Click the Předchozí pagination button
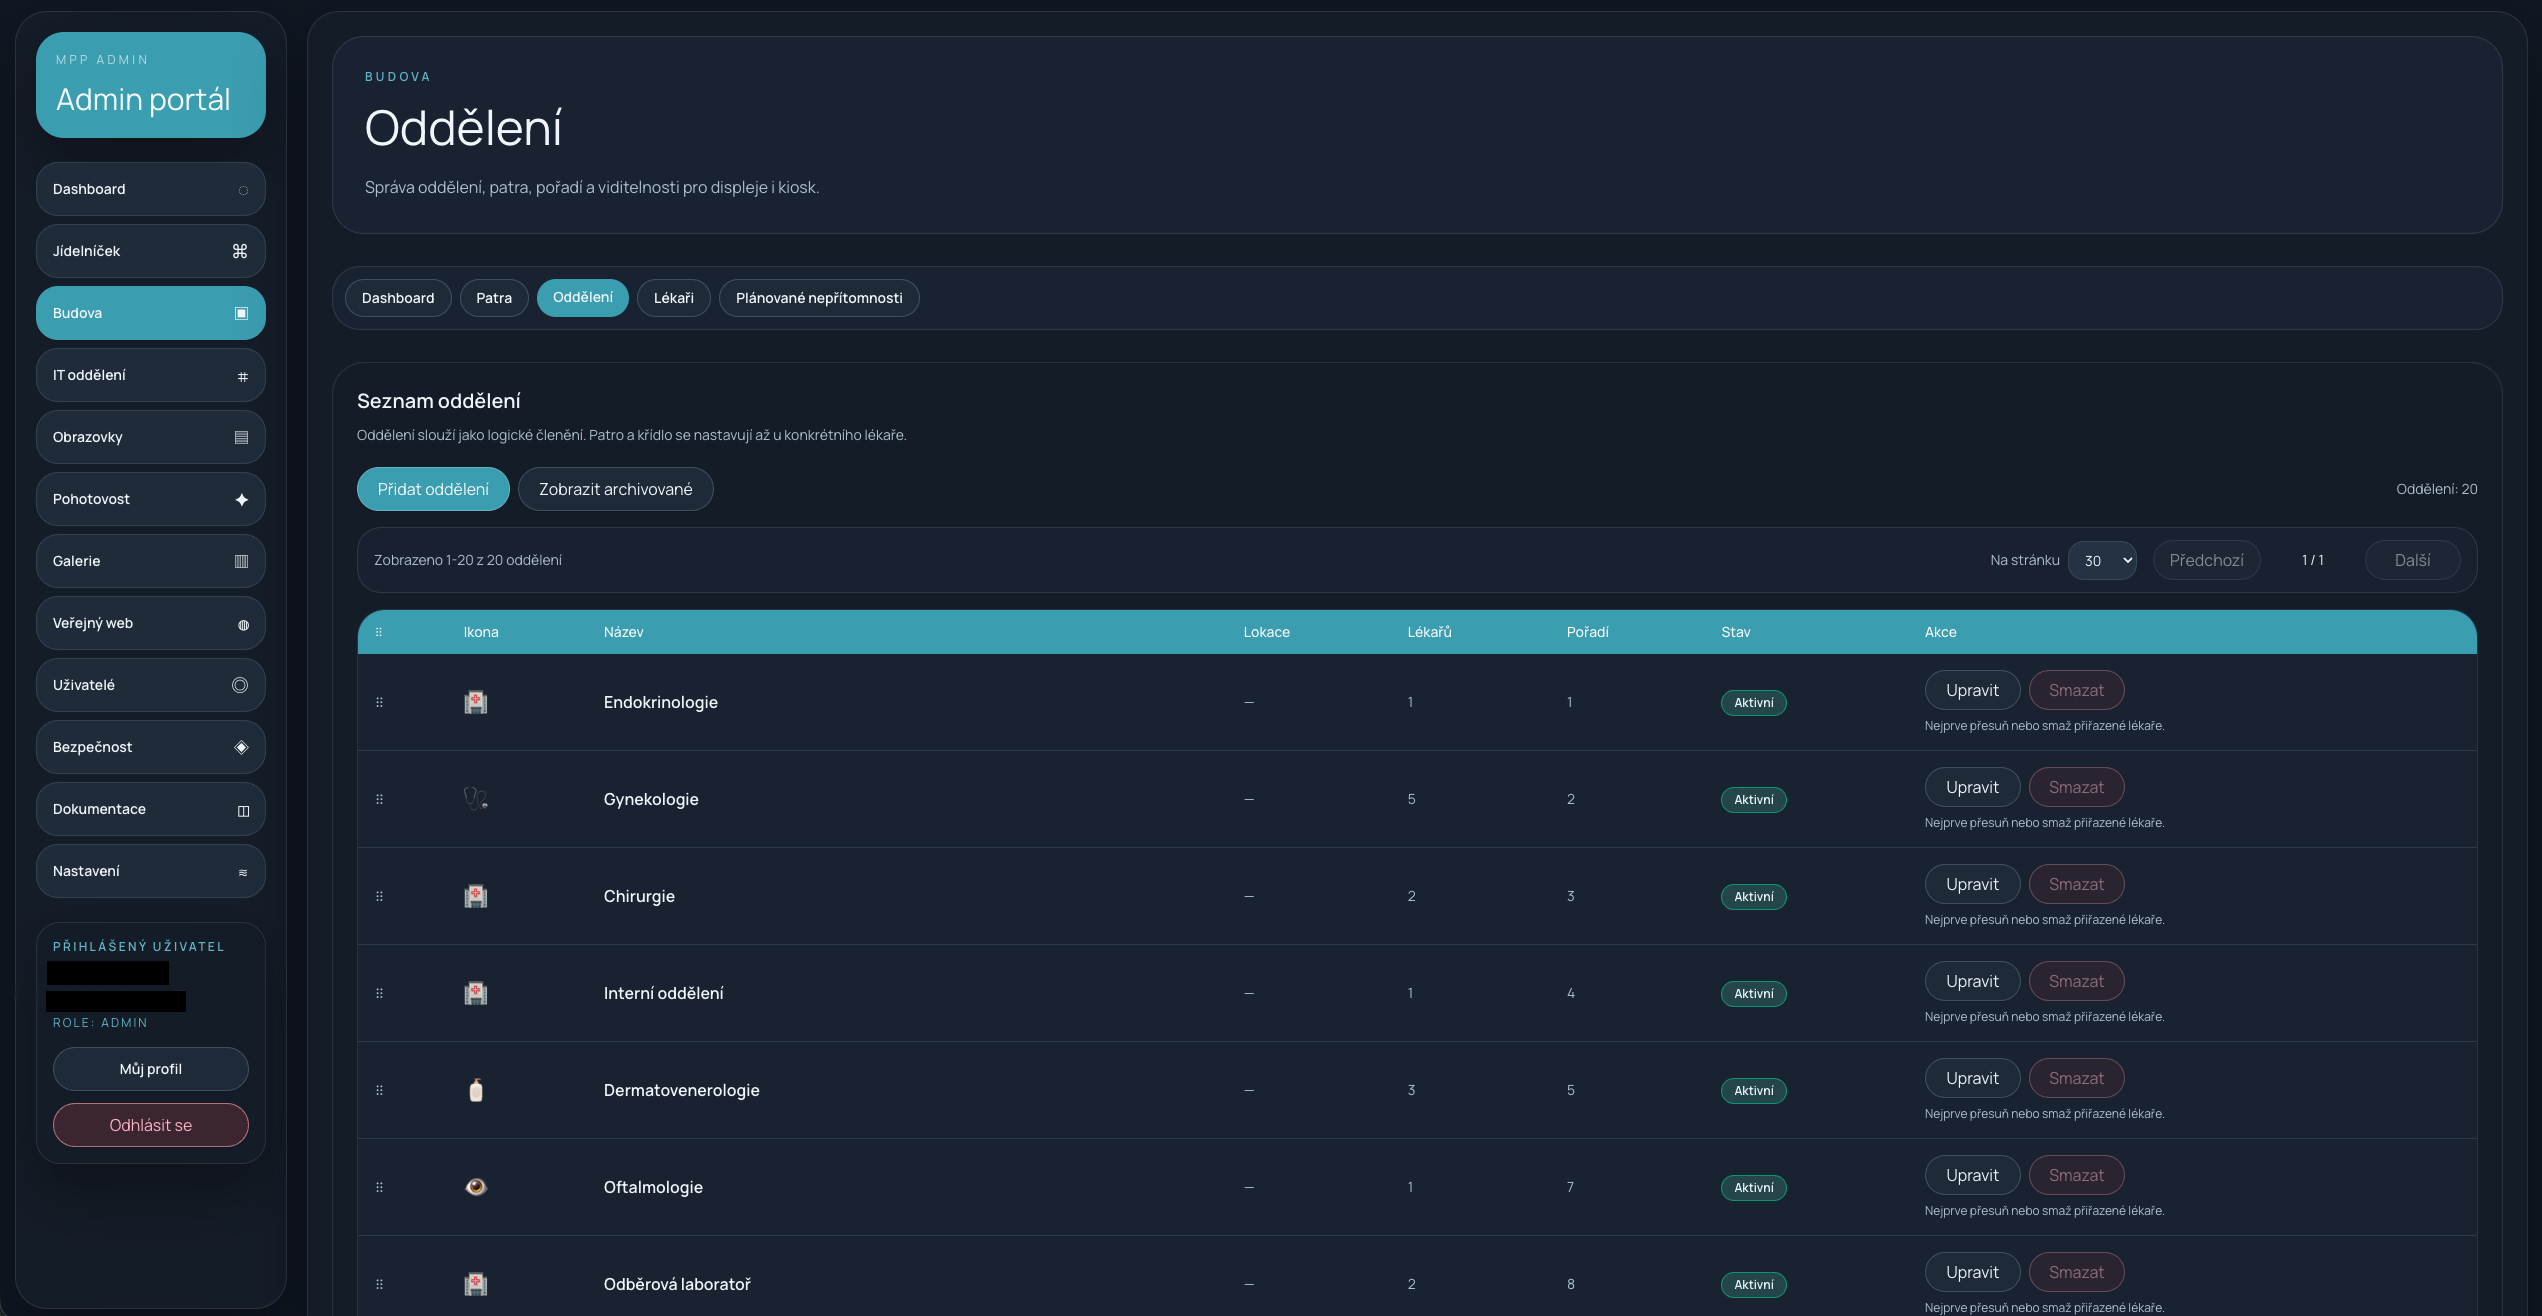The width and height of the screenshot is (2542, 1316). (x=2206, y=560)
